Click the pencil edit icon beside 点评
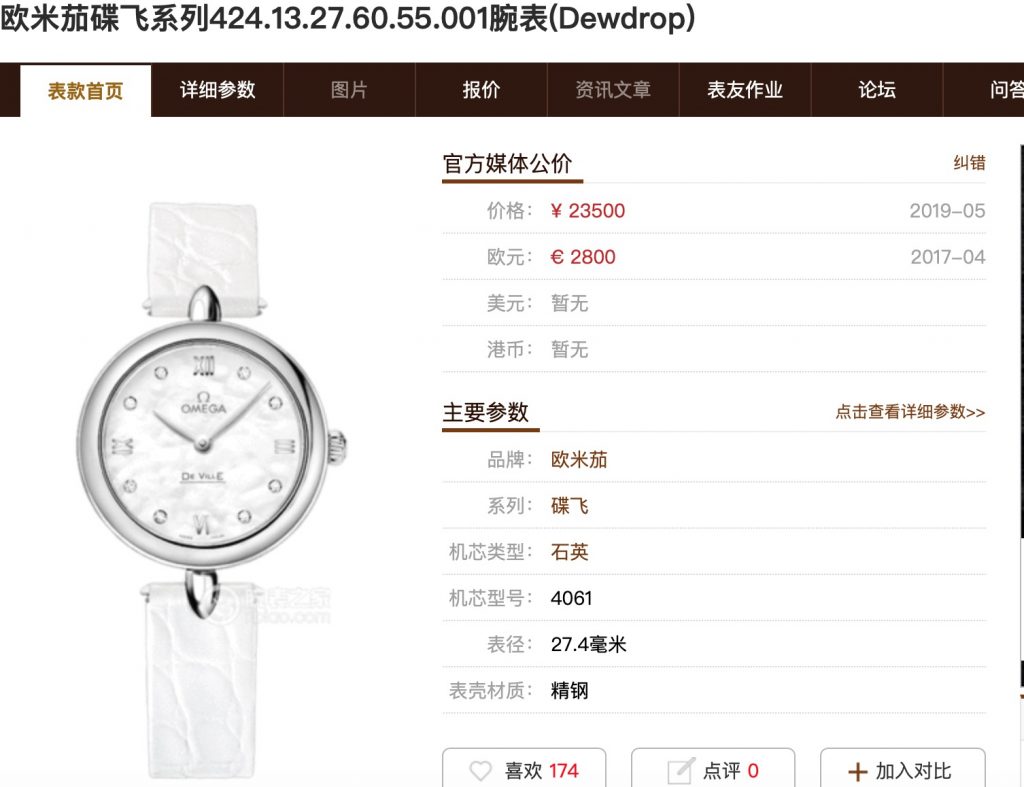 680,771
